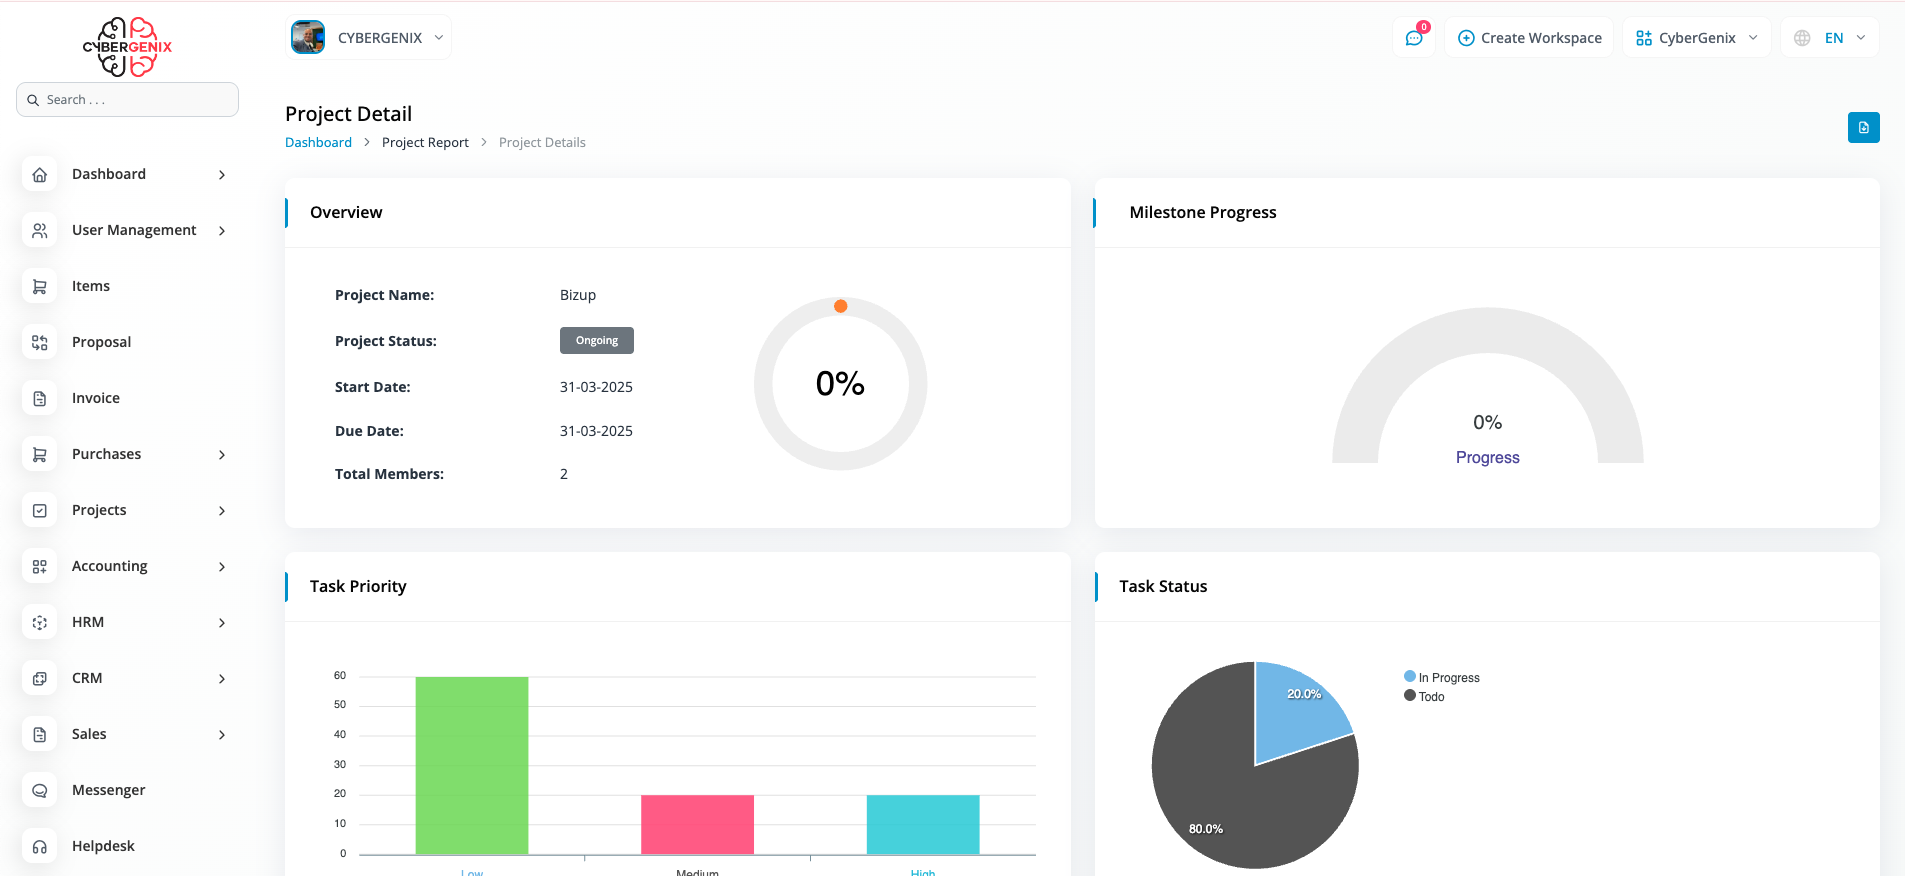Image resolution: width=1905 pixels, height=876 pixels.
Task: Expand the Accounting menu section
Action: 125,567
